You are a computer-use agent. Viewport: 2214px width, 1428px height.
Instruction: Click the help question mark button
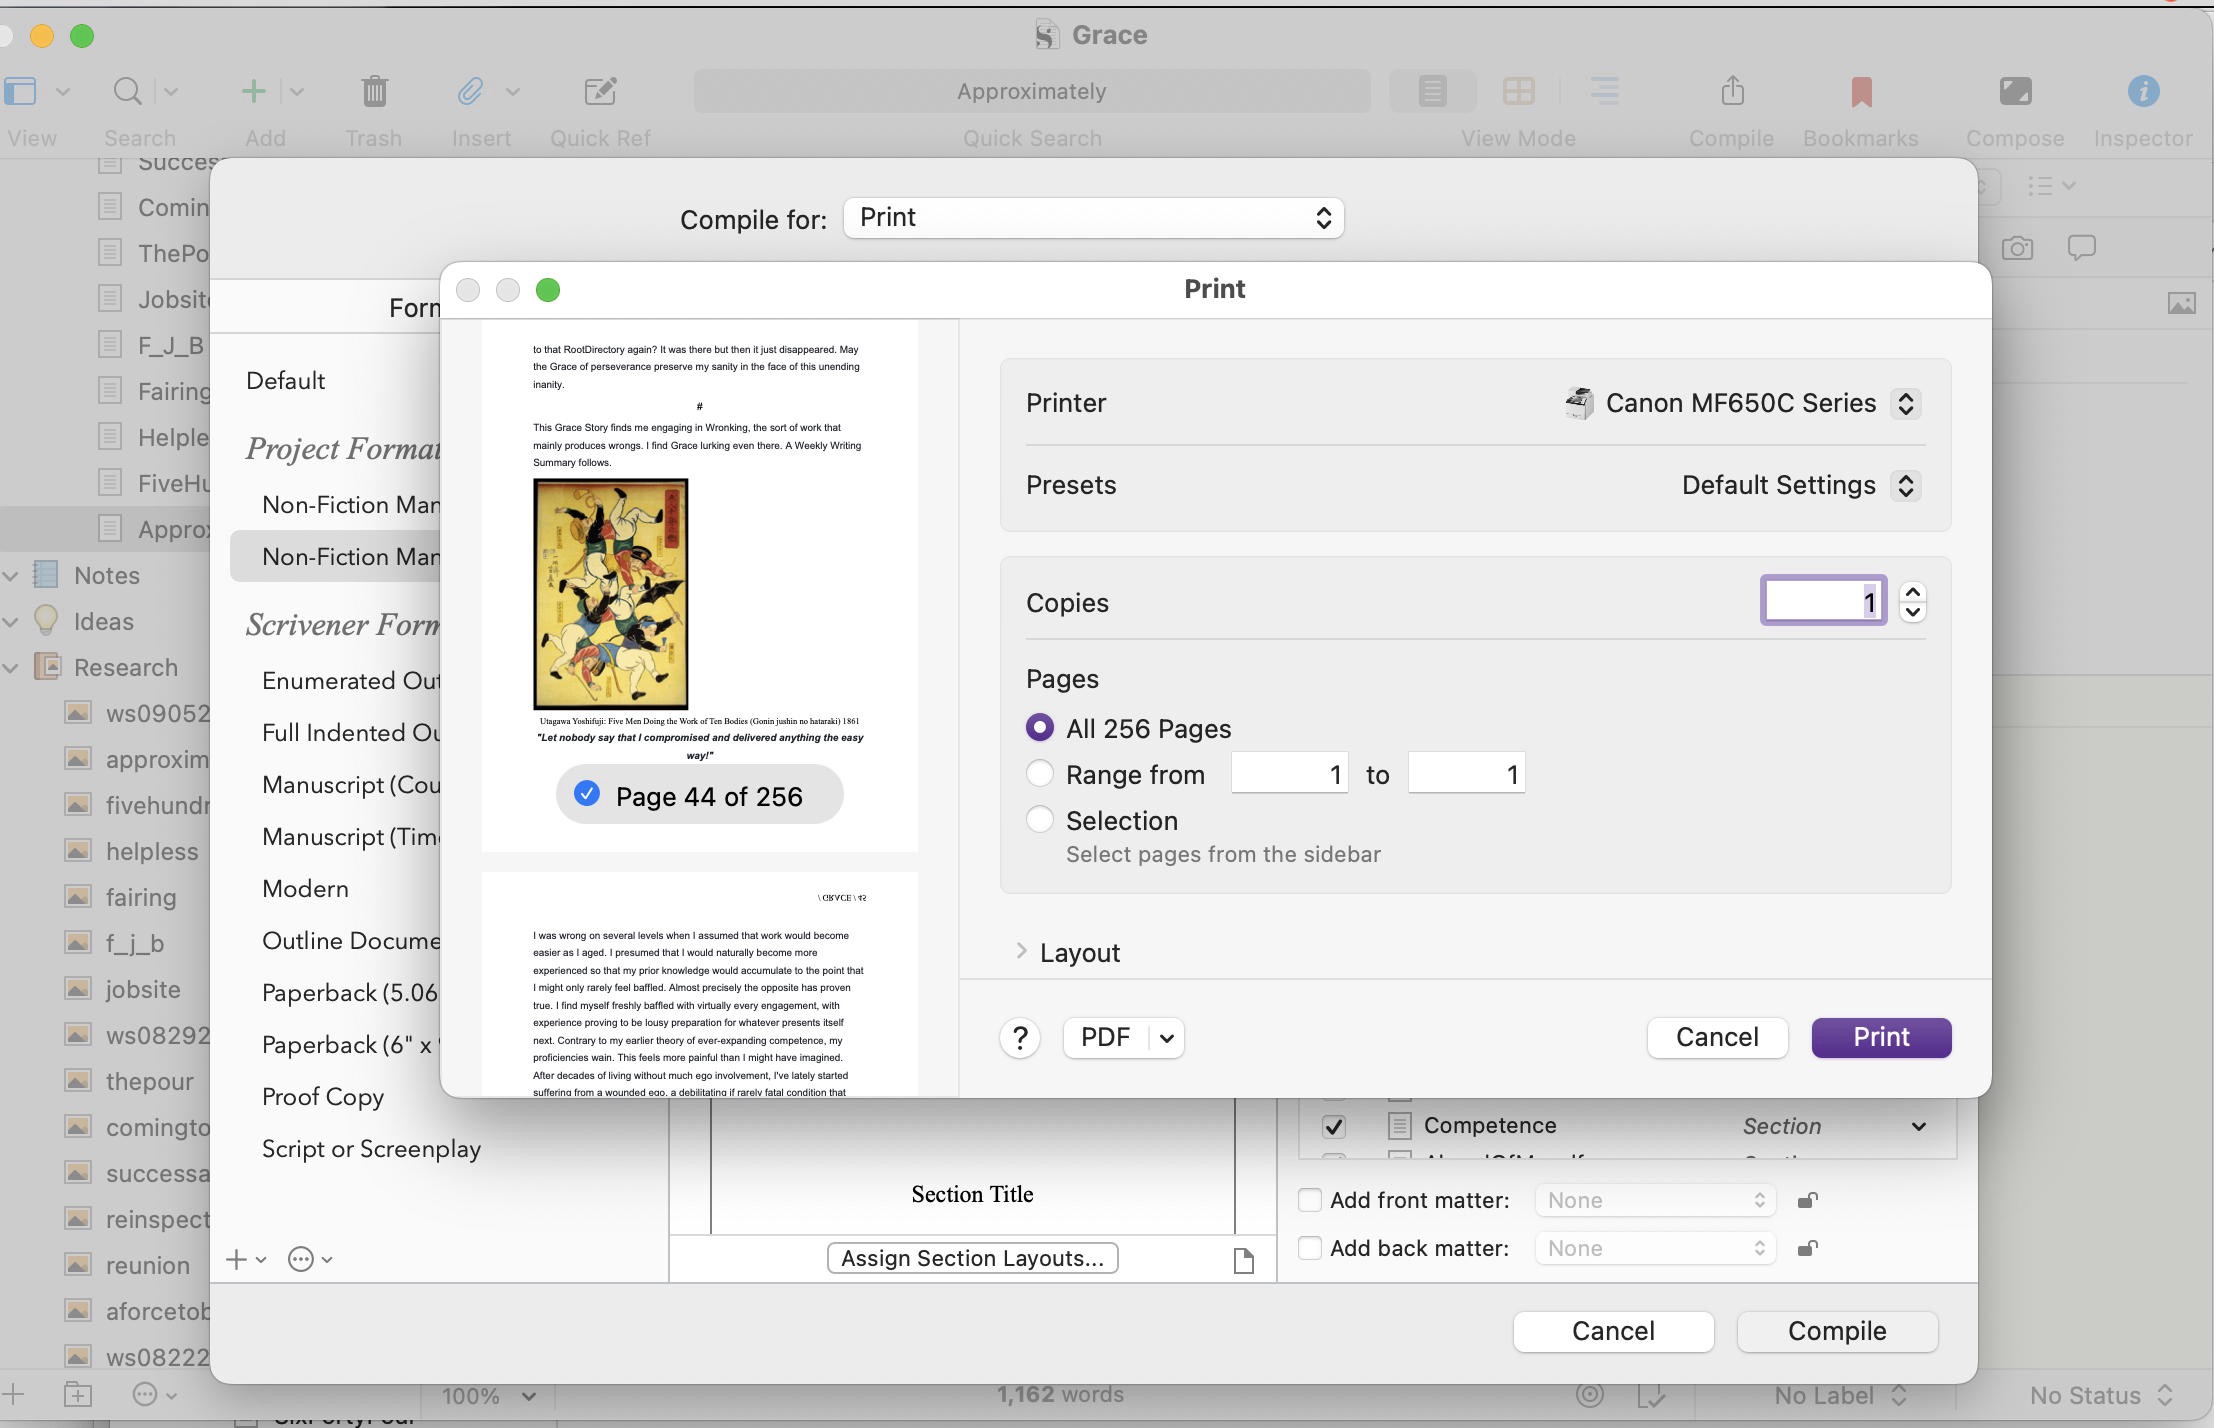(1020, 1038)
